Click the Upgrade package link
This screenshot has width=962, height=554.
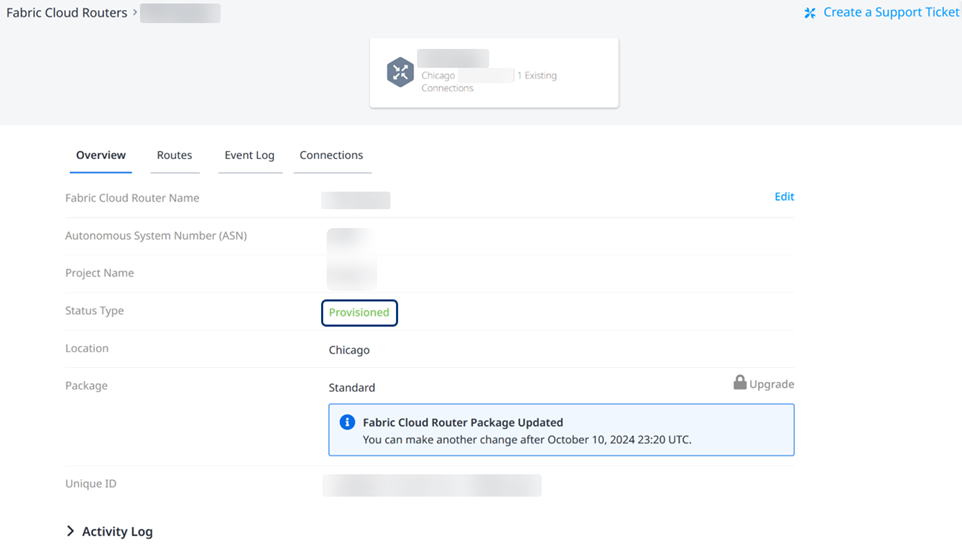click(771, 384)
